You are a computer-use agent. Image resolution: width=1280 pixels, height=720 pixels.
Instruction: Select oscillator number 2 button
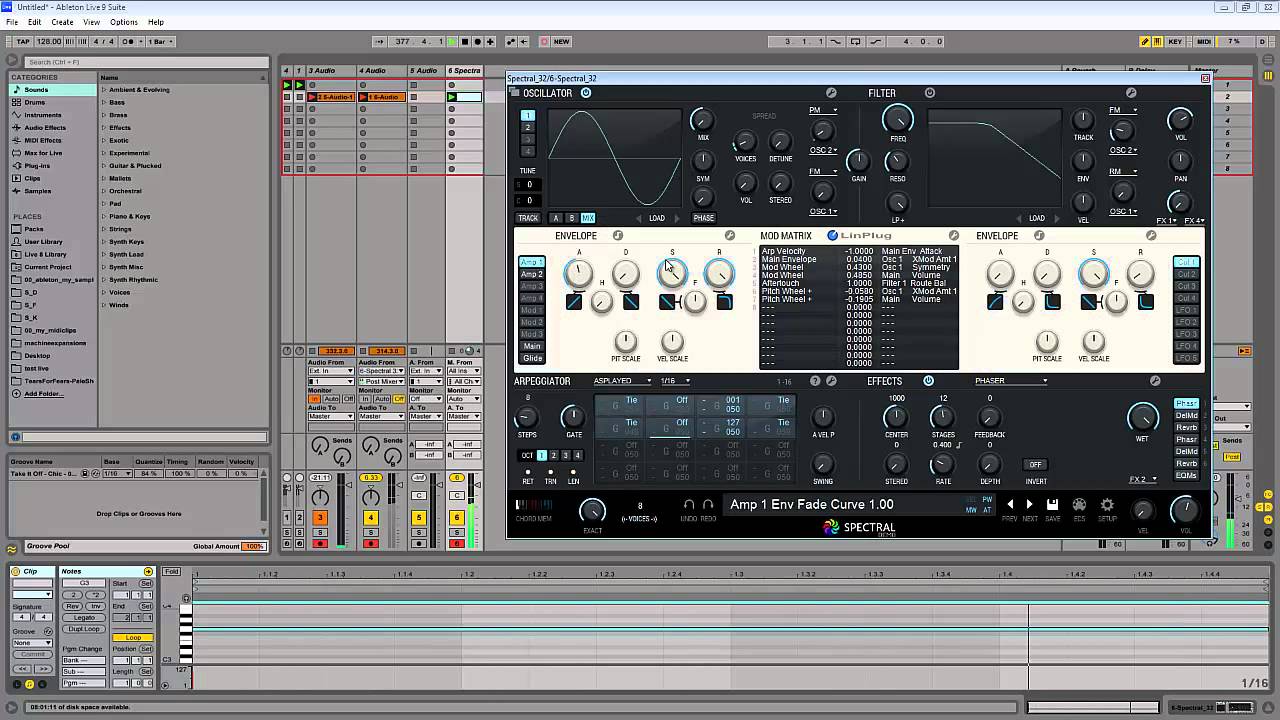pos(528,128)
